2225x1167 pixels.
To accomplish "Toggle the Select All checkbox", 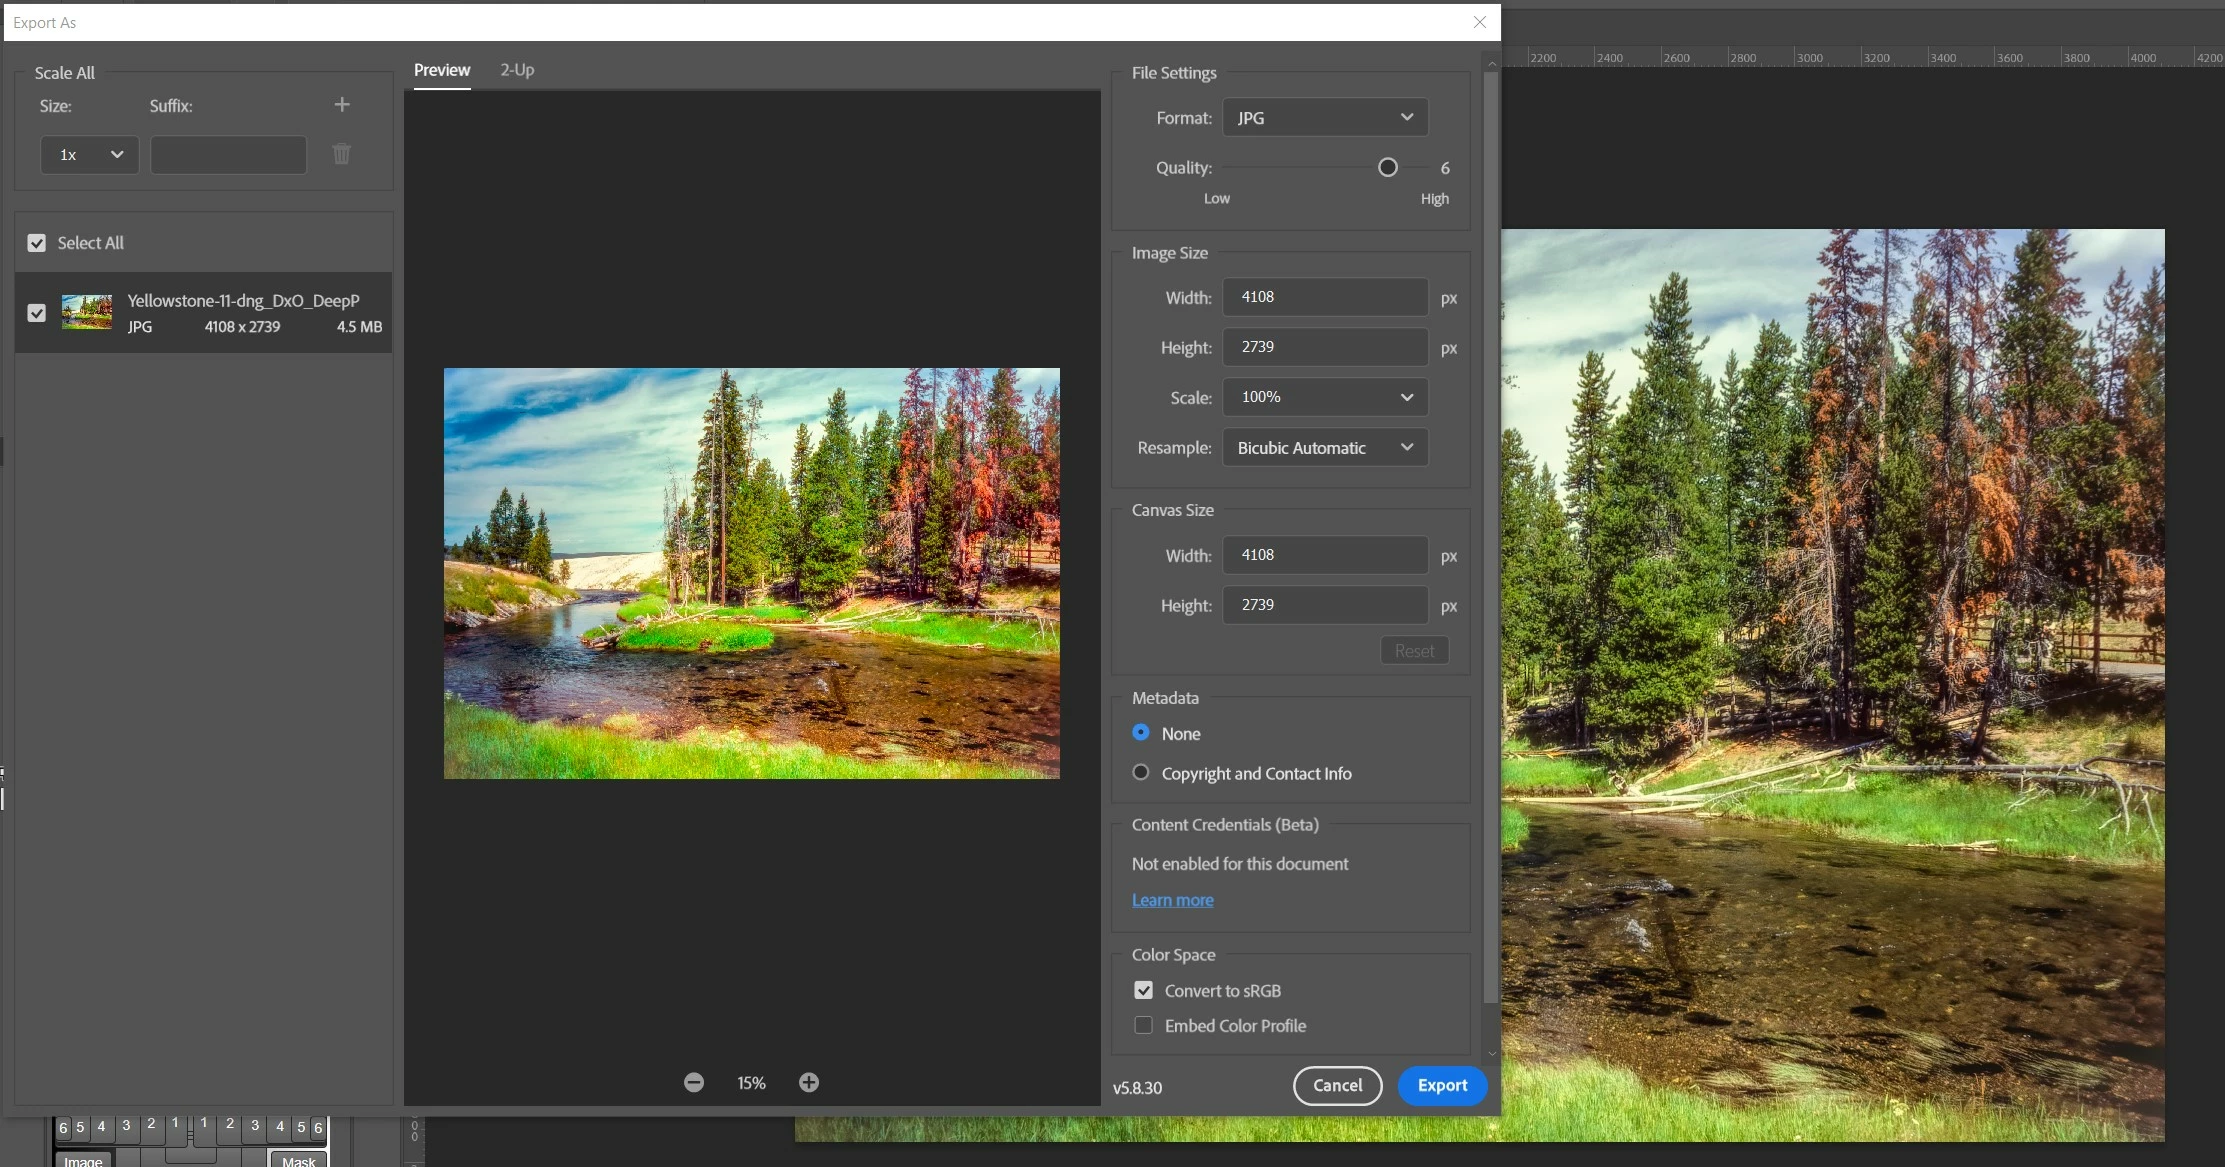I will pos(37,243).
